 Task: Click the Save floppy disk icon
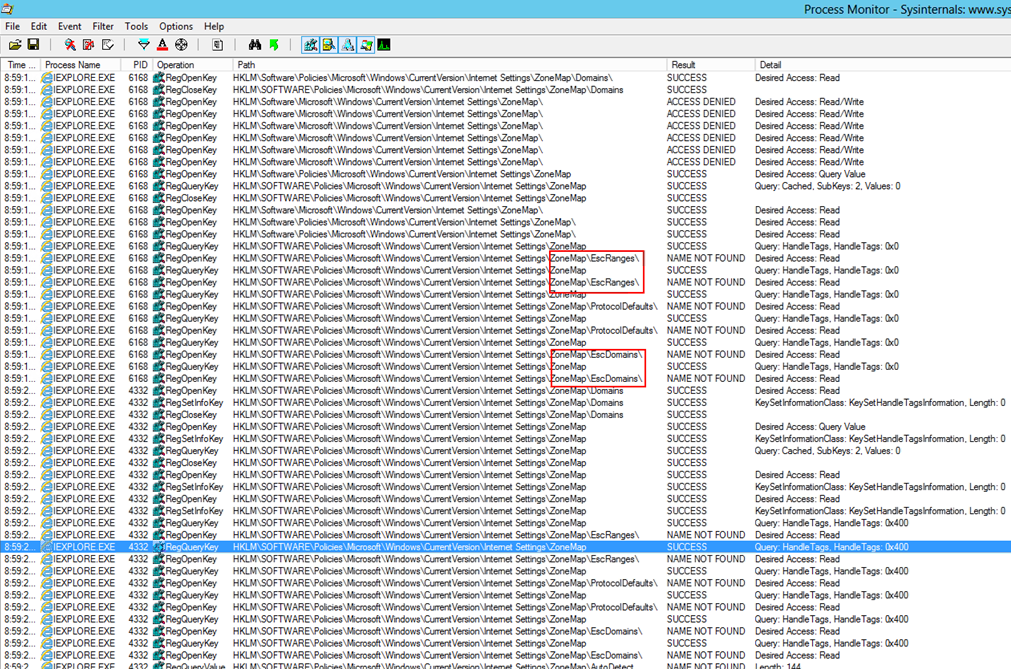pos(33,44)
